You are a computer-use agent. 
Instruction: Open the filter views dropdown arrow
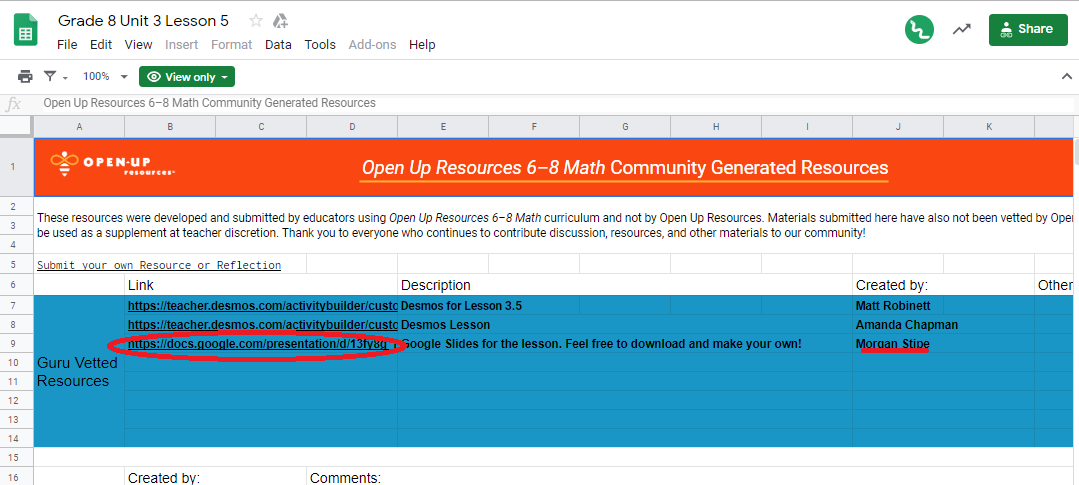pyautogui.click(x=65, y=78)
